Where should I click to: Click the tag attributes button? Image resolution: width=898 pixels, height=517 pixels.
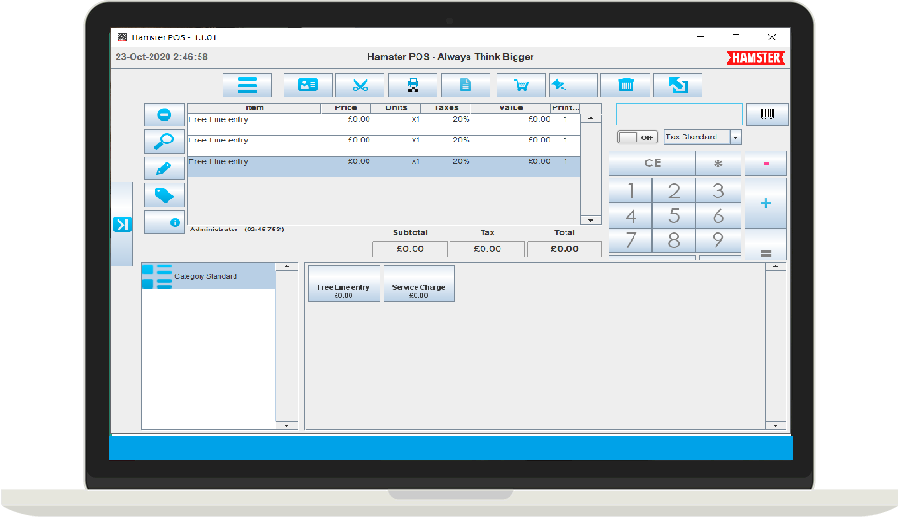coord(164,195)
